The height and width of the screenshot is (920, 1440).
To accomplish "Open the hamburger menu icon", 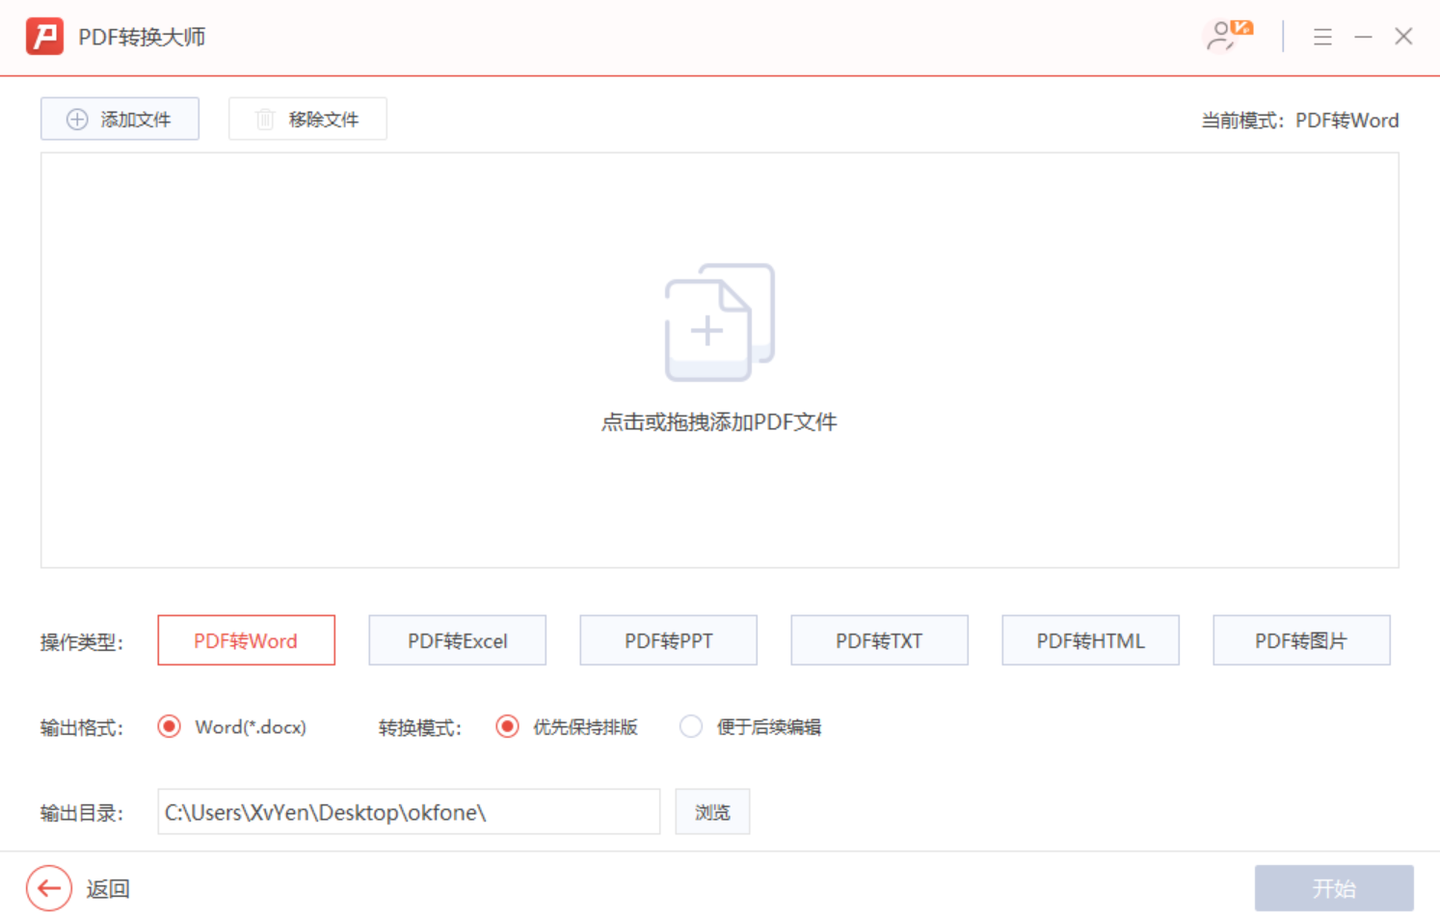I will tap(1322, 36).
